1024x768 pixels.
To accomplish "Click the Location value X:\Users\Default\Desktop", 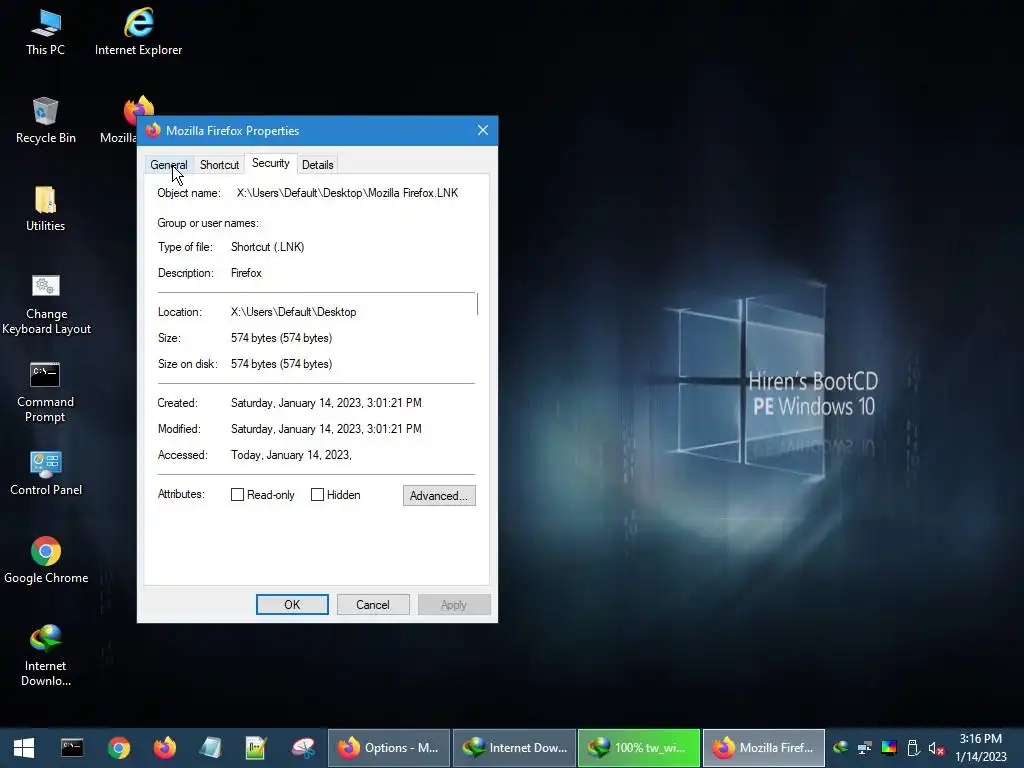I will click(293, 312).
